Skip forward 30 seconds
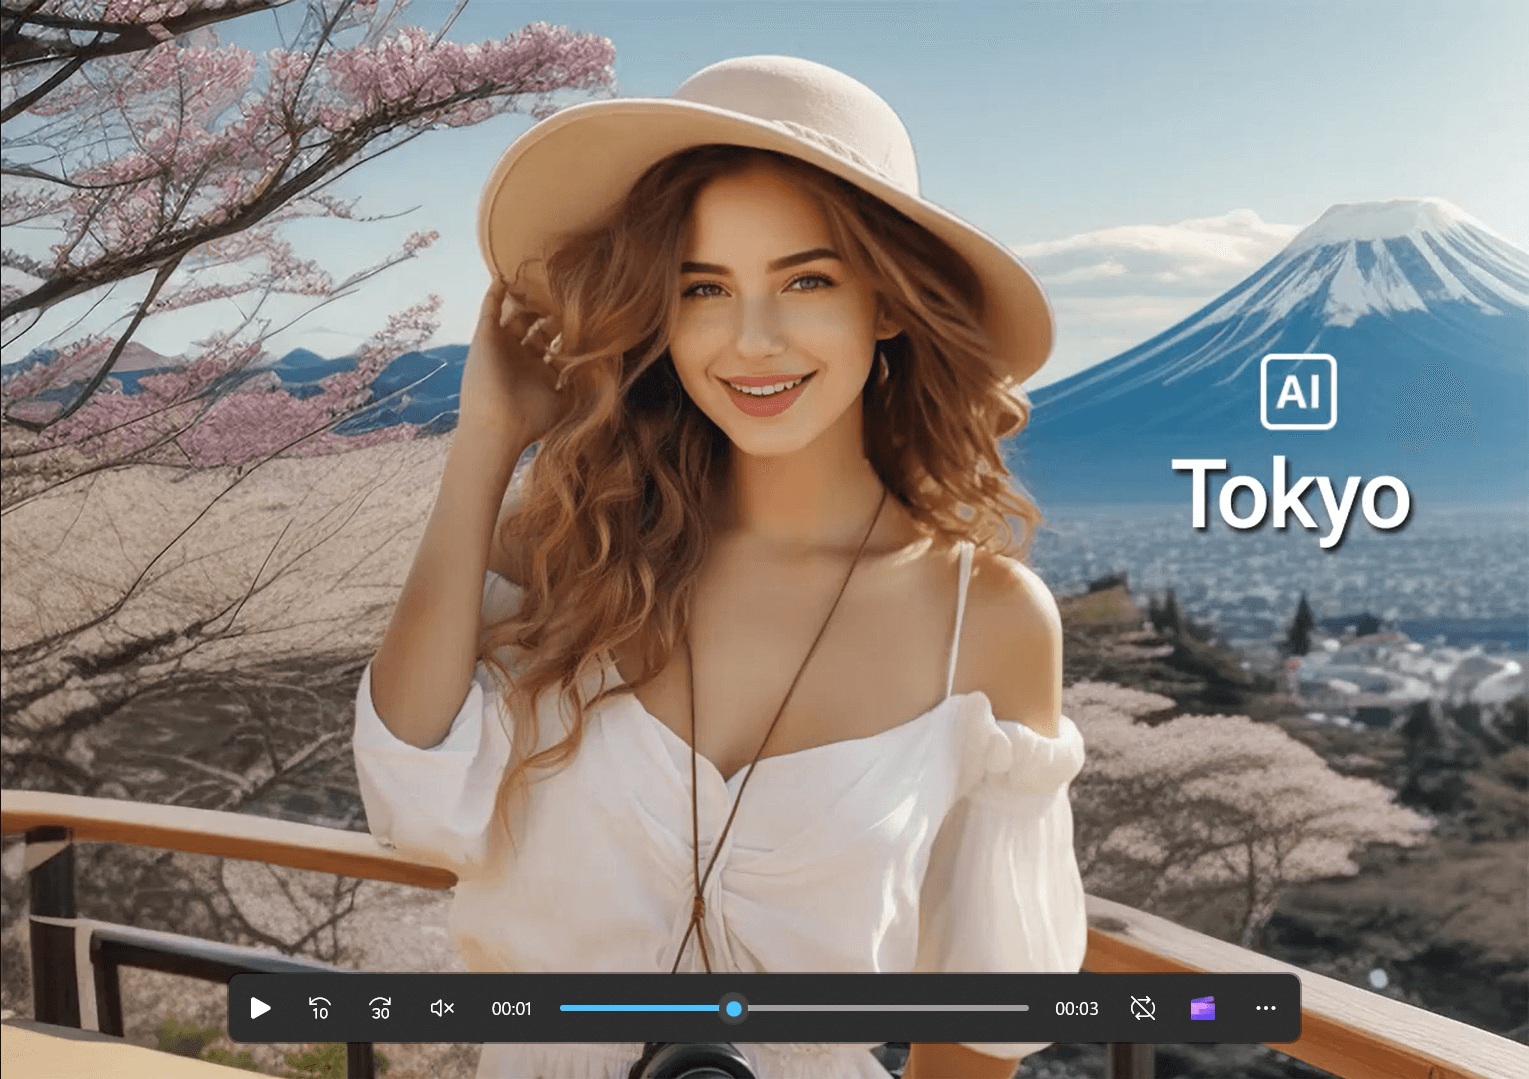The image size is (1529, 1079). tap(380, 1008)
